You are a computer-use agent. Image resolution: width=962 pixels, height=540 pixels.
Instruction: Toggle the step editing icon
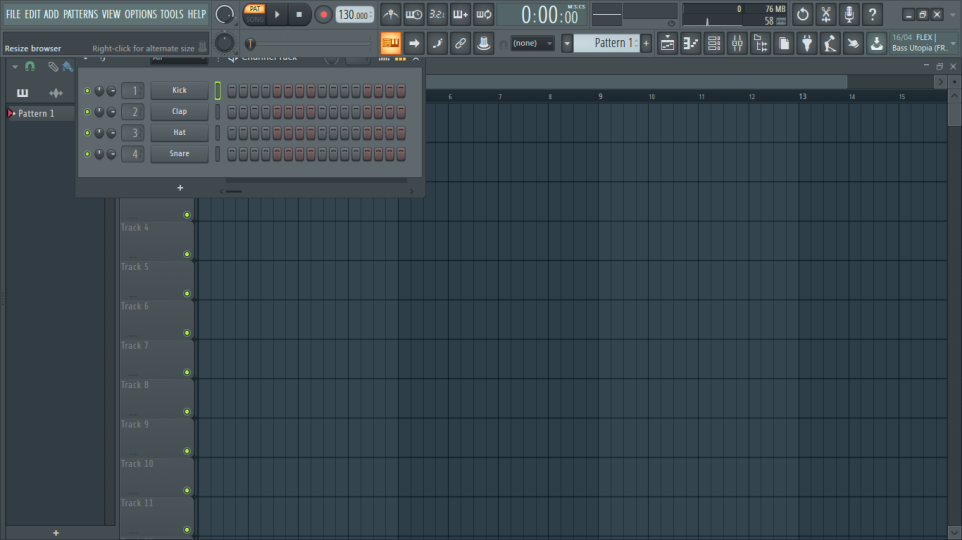(x=437, y=43)
